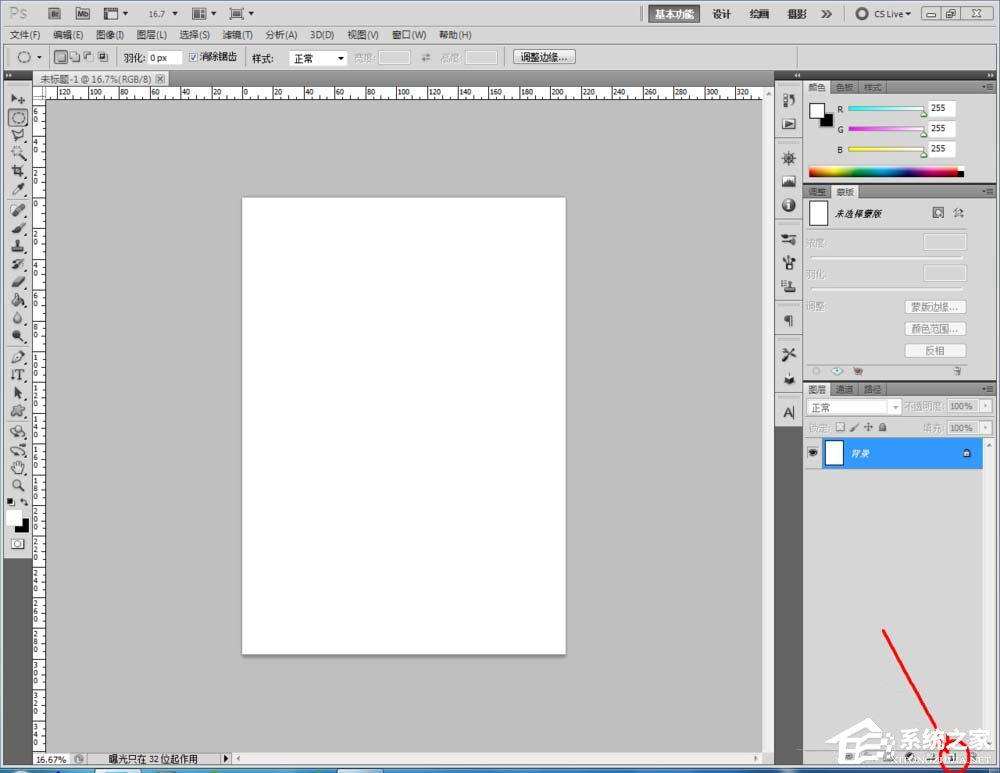
Task: Select the Eyedropper tool
Action: pos(18,189)
